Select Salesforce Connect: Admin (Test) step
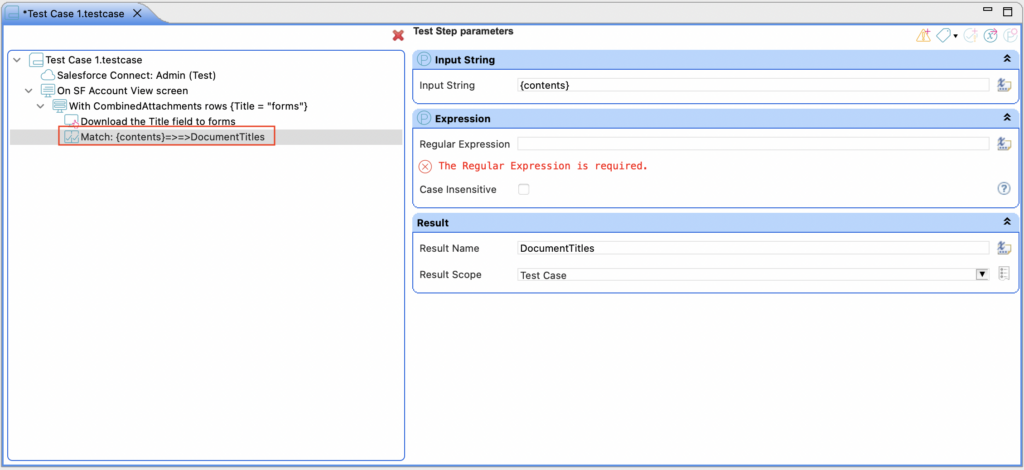The width and height of the screenshot is (1024, 470). click(136, 75)
